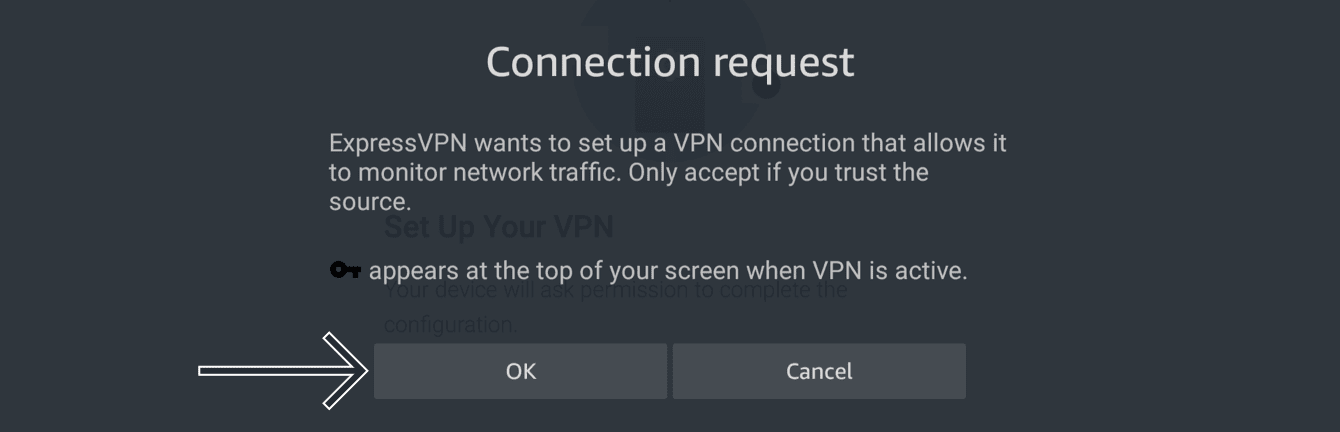Click the words "VPN connection" in the message
Image resolution: width=1340 pixels, height=432 pixels.
764,143
